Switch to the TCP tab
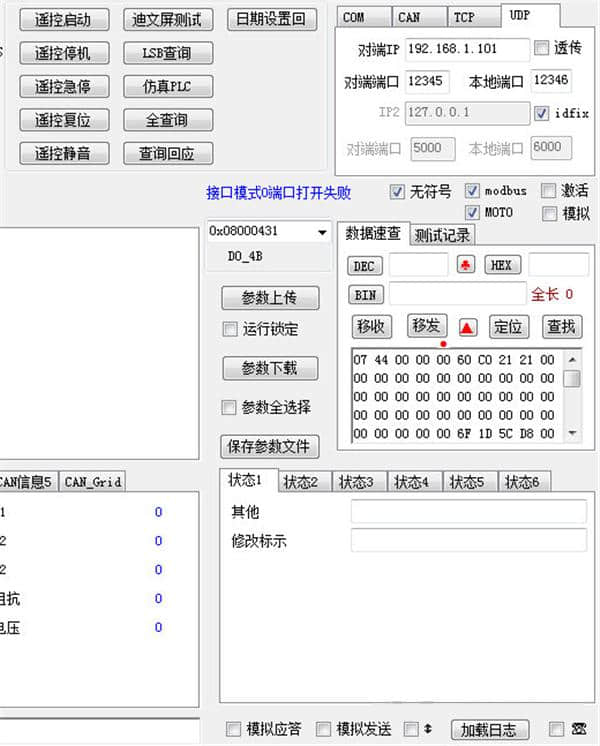Screen dimensions: 600x746 point(464,17)
